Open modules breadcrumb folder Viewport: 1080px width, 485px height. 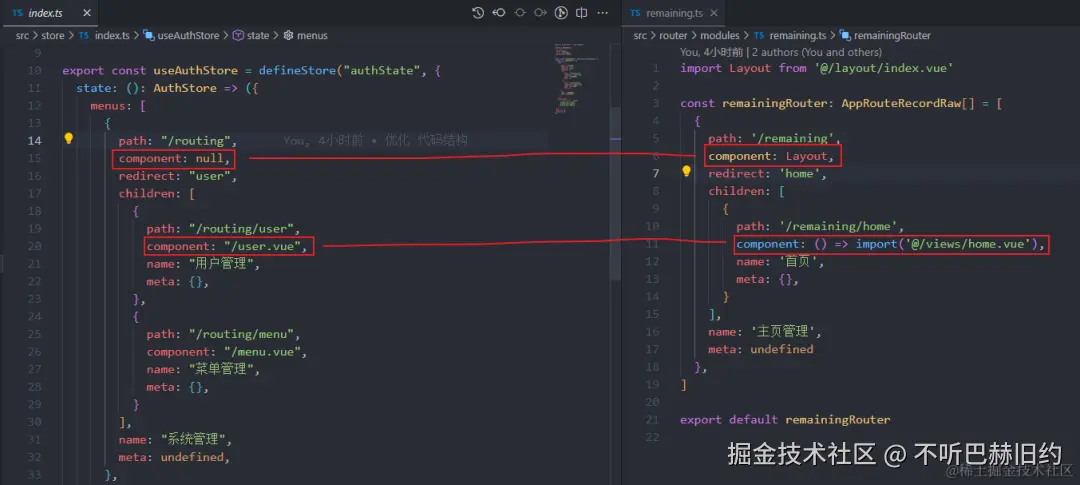718,35
